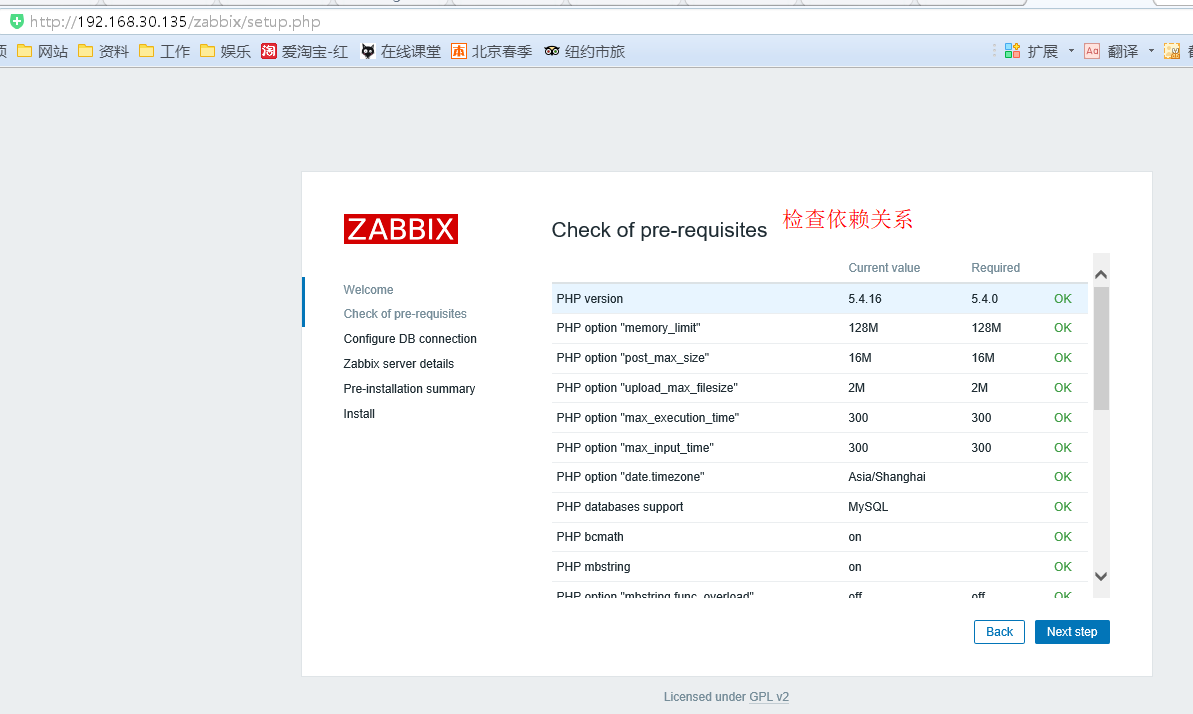Open the 在线课堂 bookmark

[x=400, y=51]
